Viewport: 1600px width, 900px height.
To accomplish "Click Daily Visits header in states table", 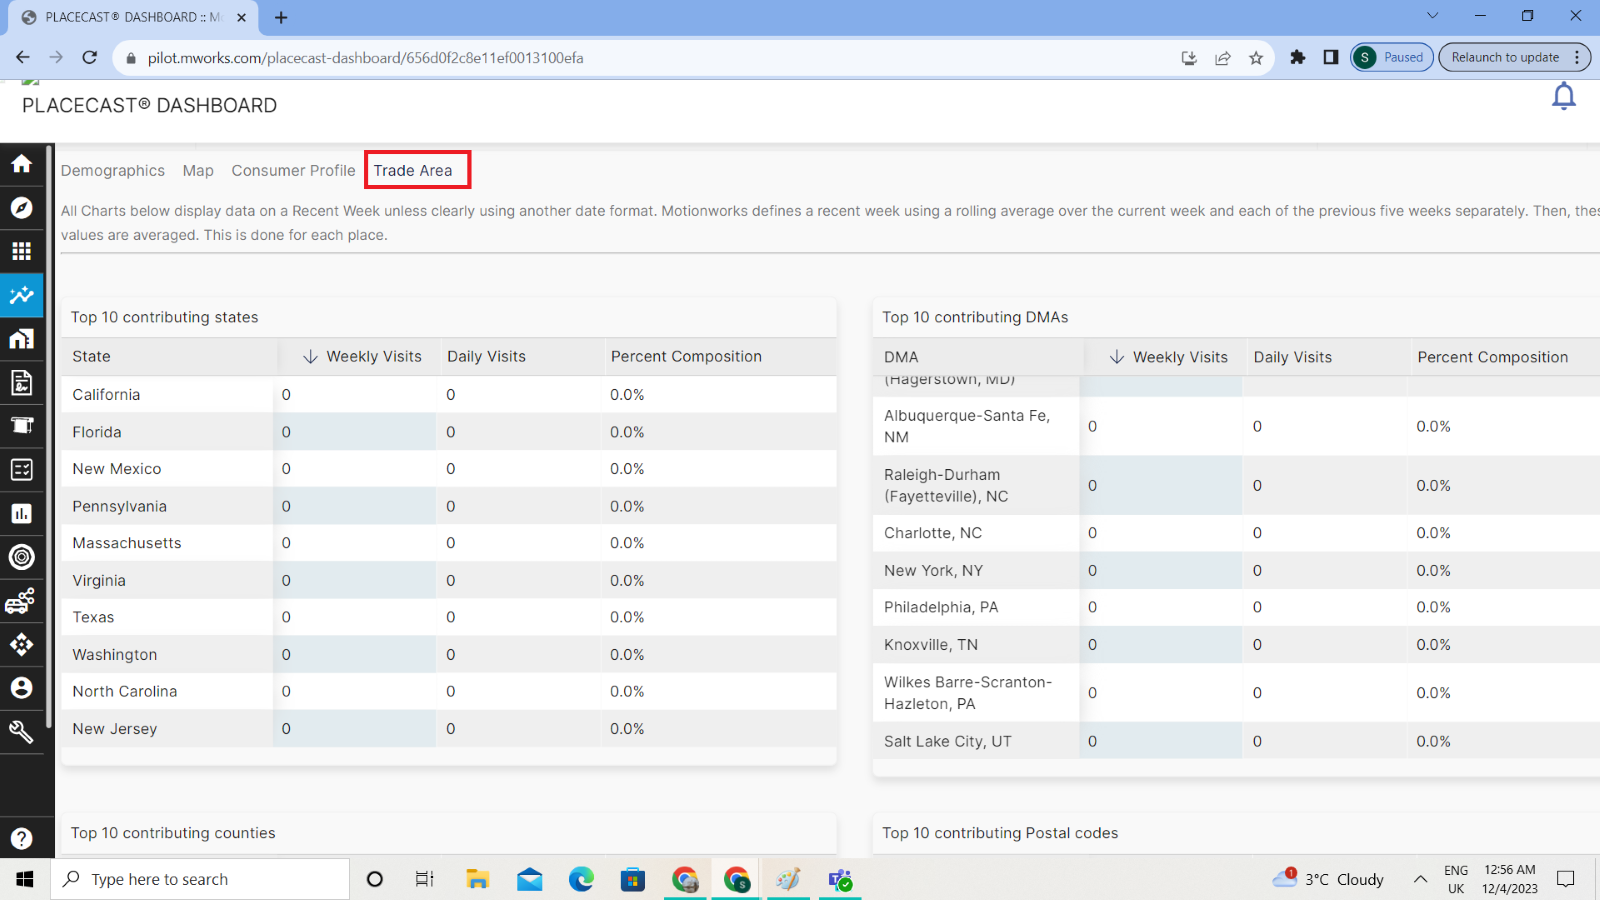I will (x=486, y=357).
